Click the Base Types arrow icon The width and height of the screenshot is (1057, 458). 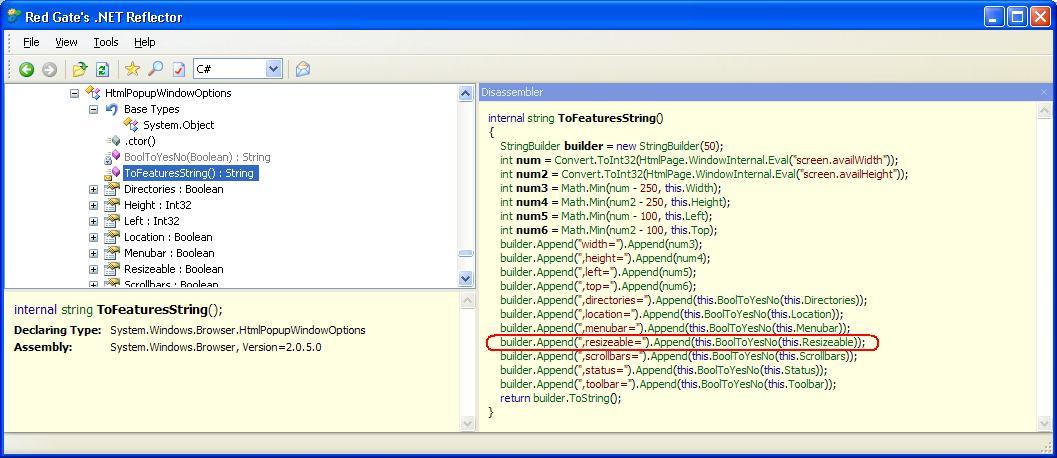(x=113, y=109)
